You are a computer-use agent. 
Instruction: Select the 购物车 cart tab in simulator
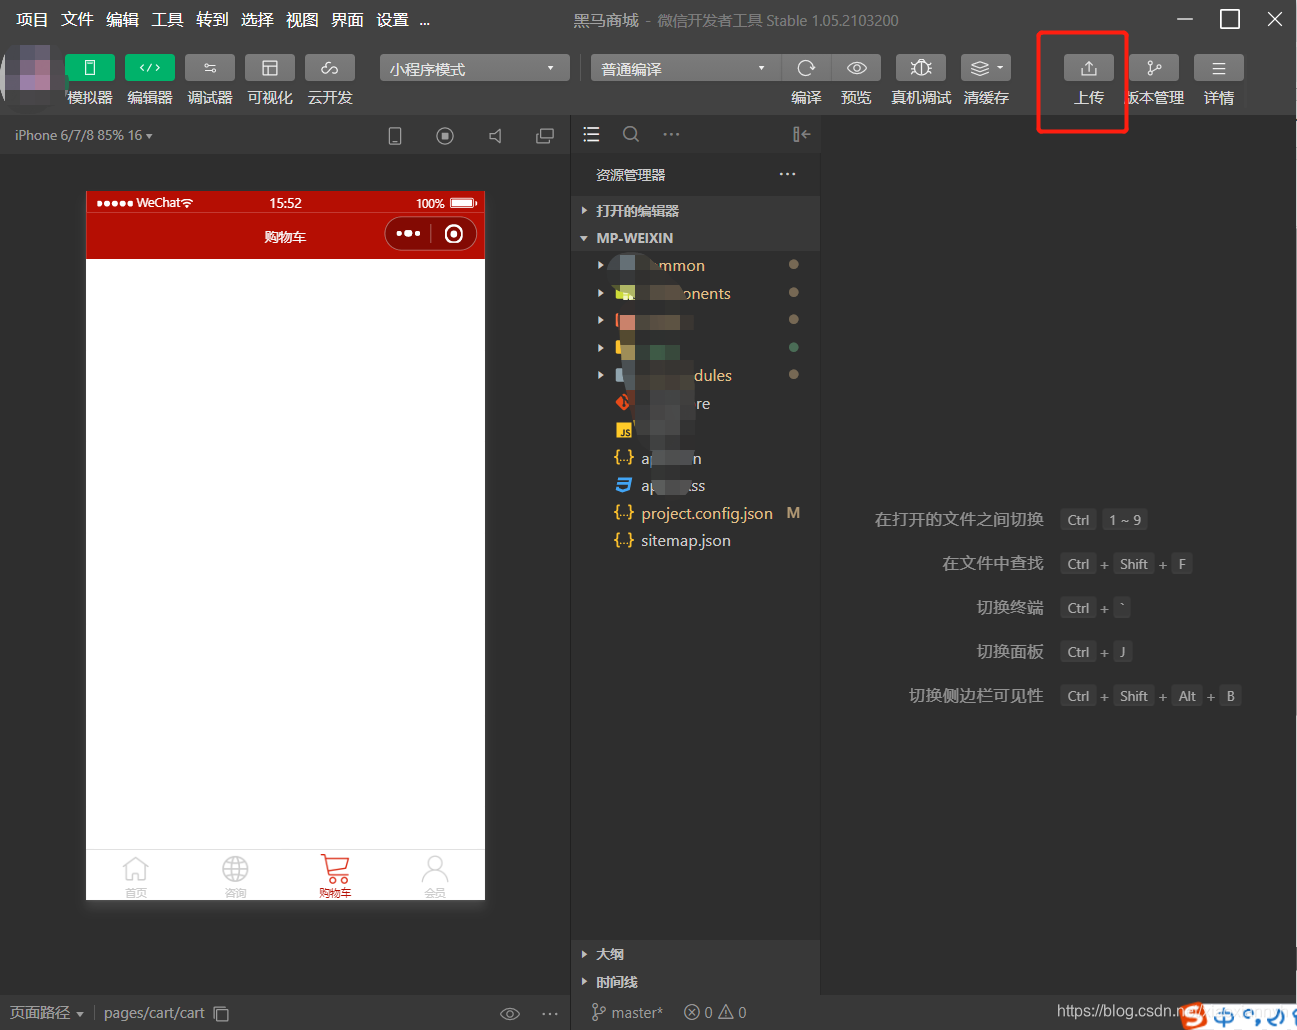click(335, 876)
